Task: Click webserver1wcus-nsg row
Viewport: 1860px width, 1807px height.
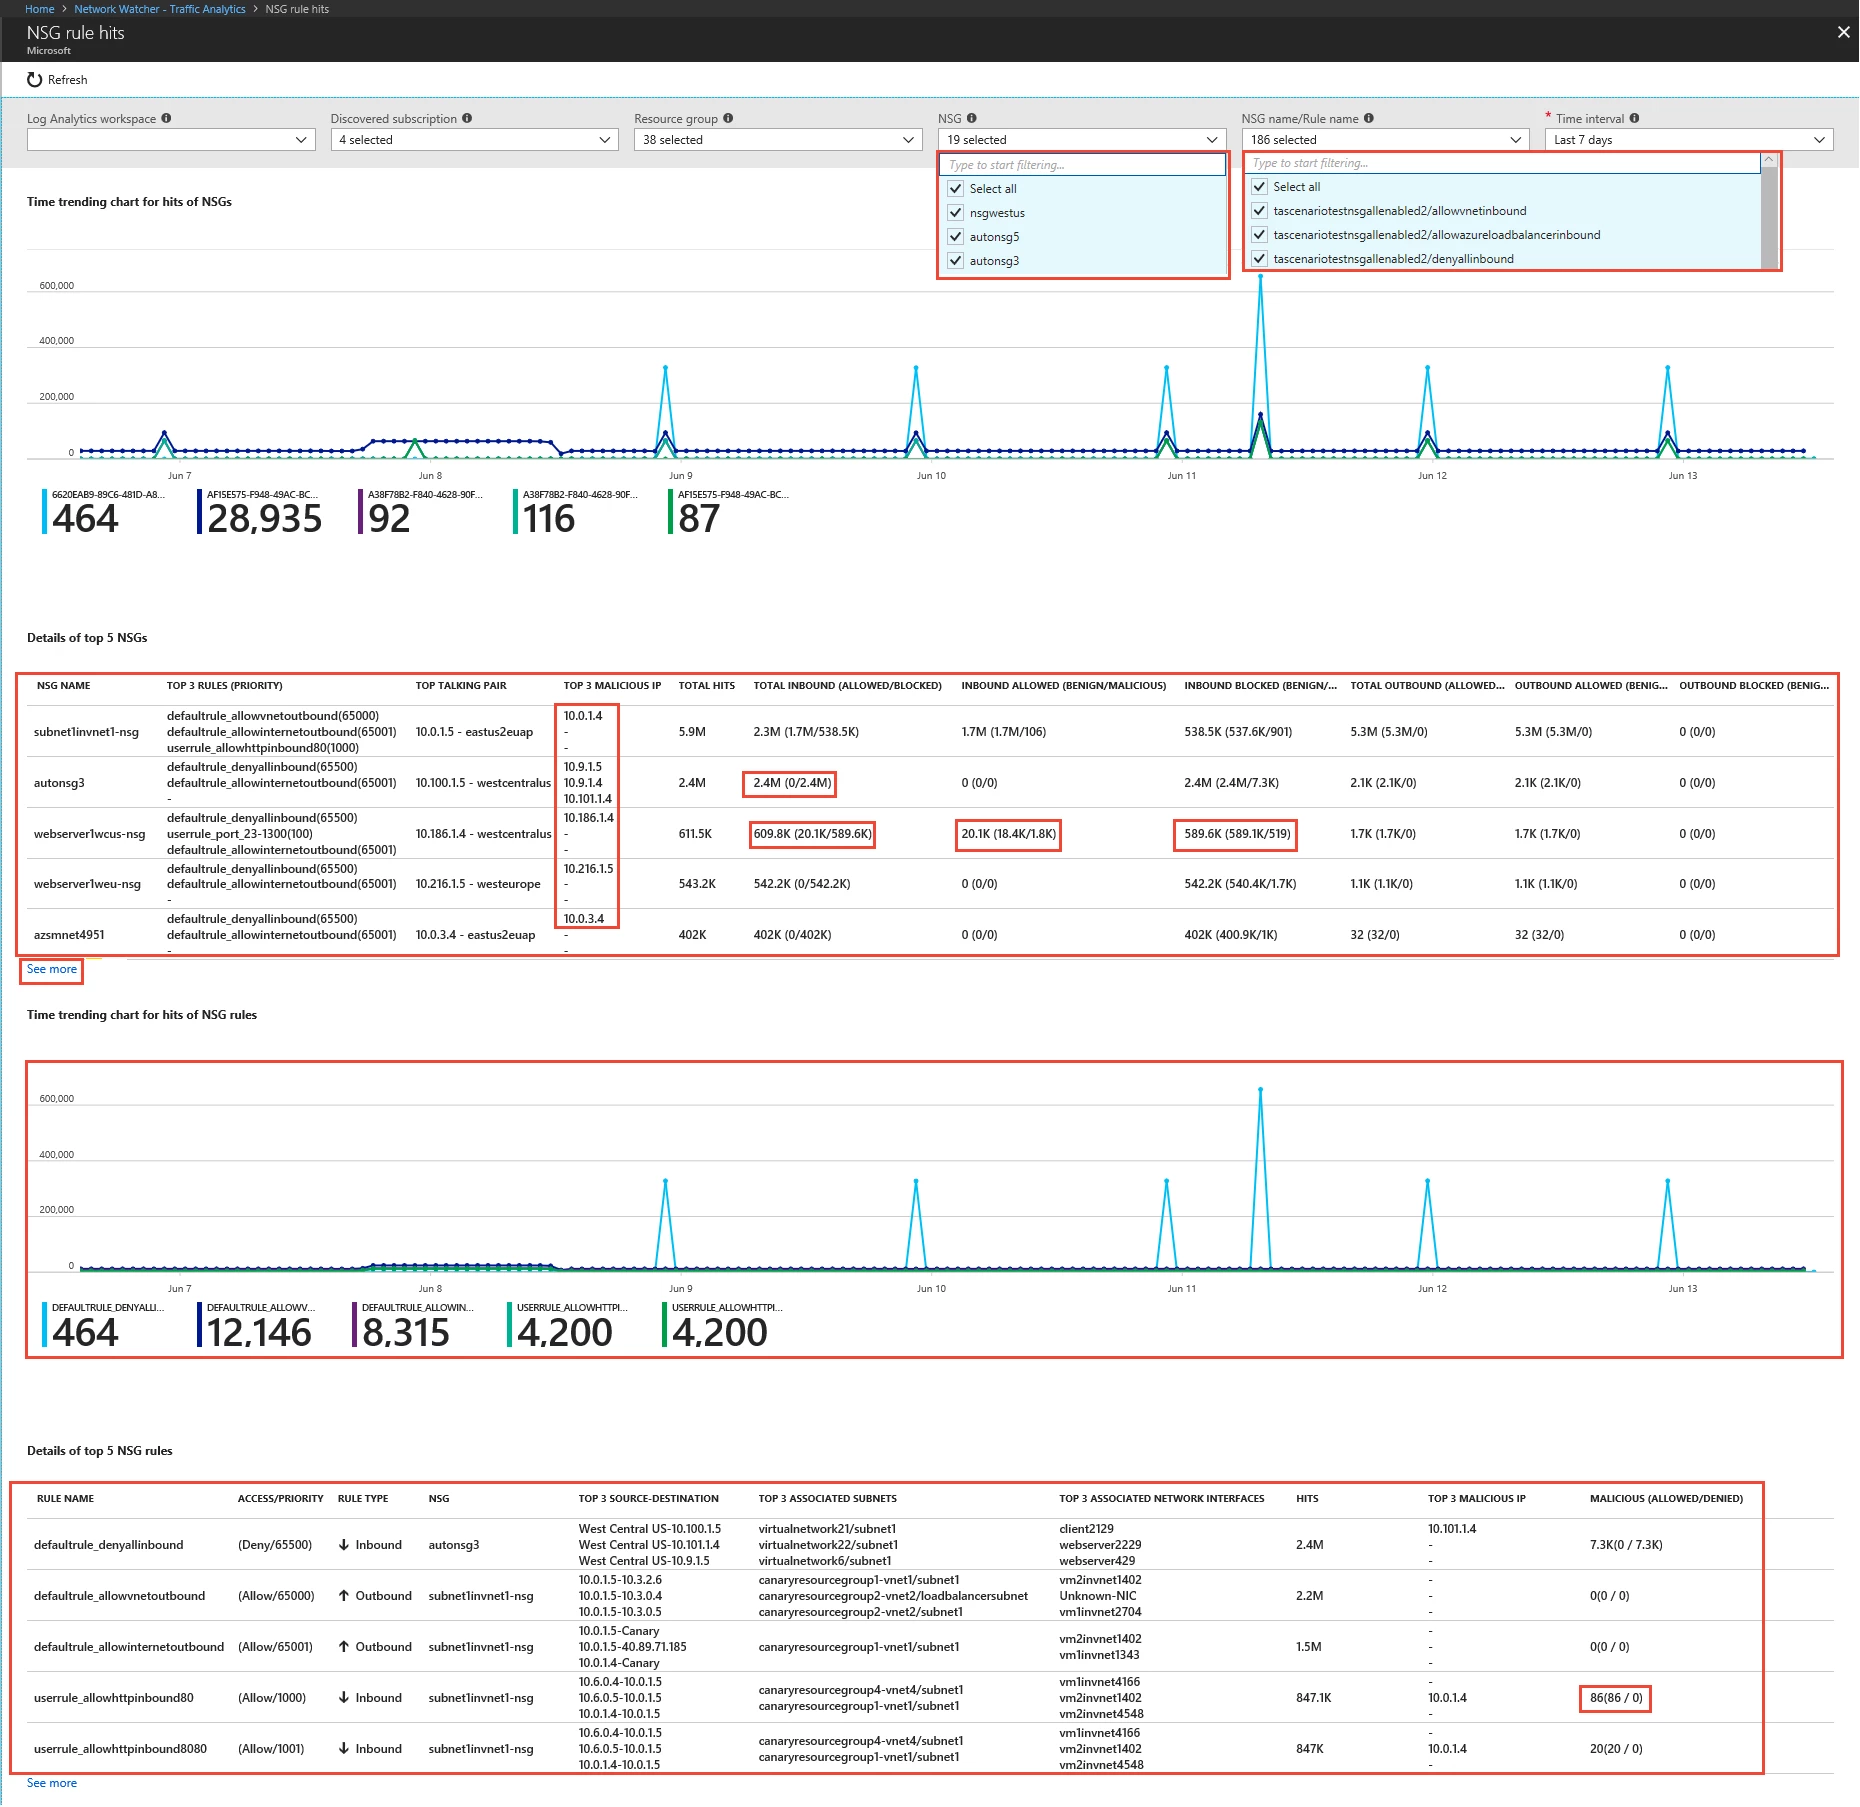Action: [x=930, y=834]
